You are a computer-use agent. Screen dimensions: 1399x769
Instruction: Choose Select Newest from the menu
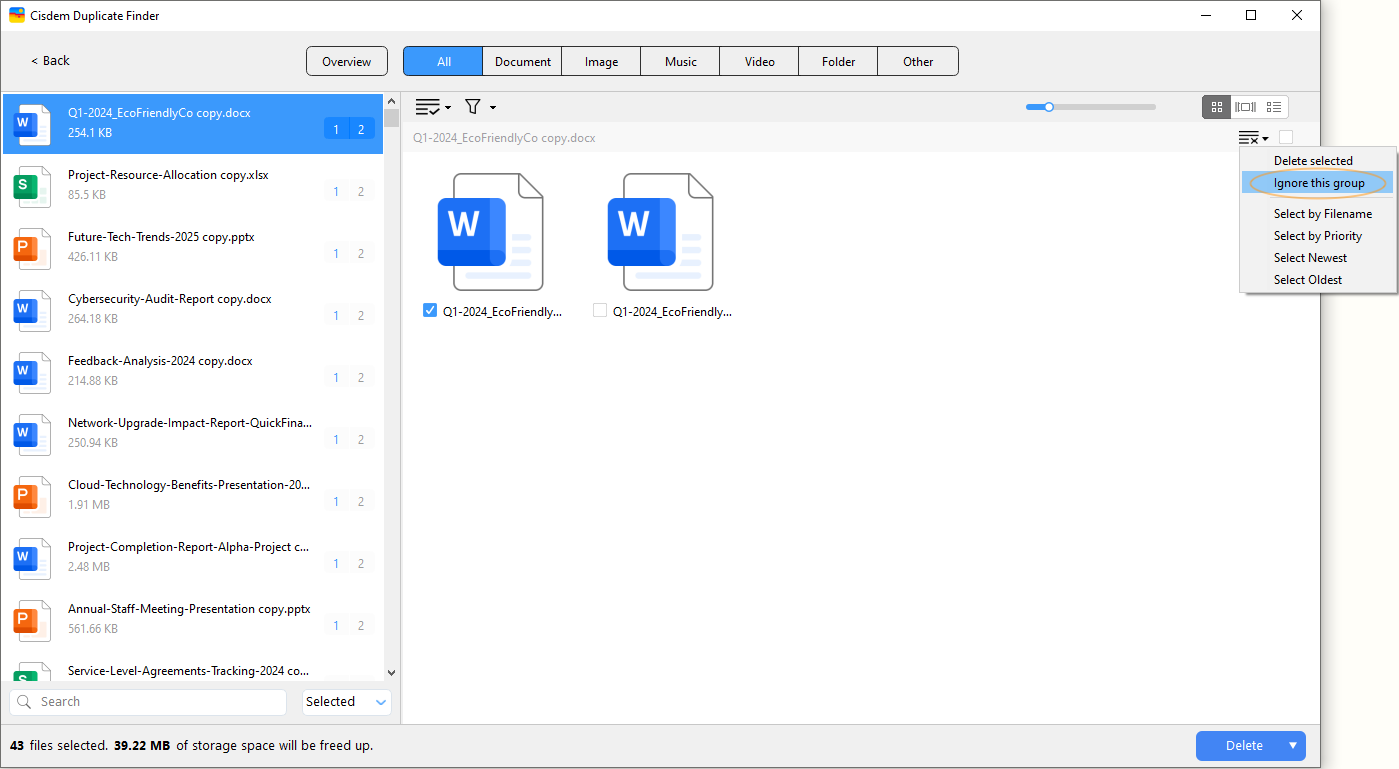point(1310,258)
